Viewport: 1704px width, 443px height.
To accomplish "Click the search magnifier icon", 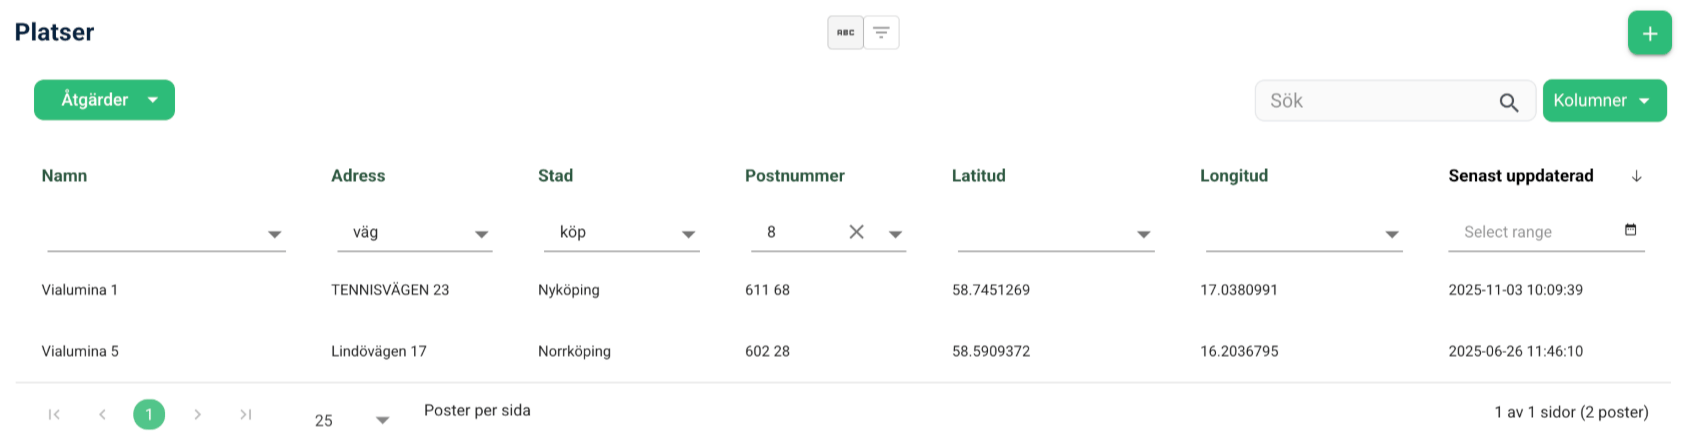I will pyautogui.click(x=1509, y=102).
